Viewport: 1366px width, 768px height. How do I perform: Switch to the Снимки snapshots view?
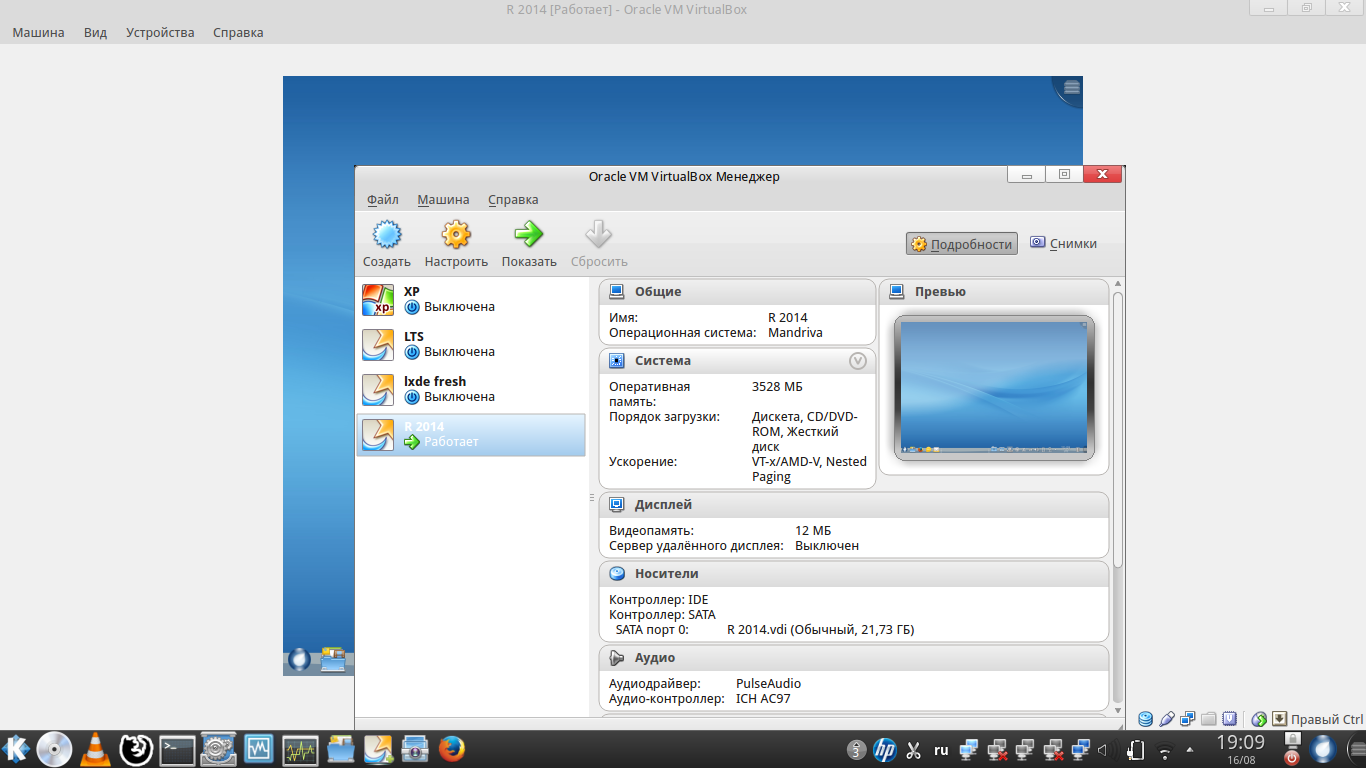(x=1063, y=243)
